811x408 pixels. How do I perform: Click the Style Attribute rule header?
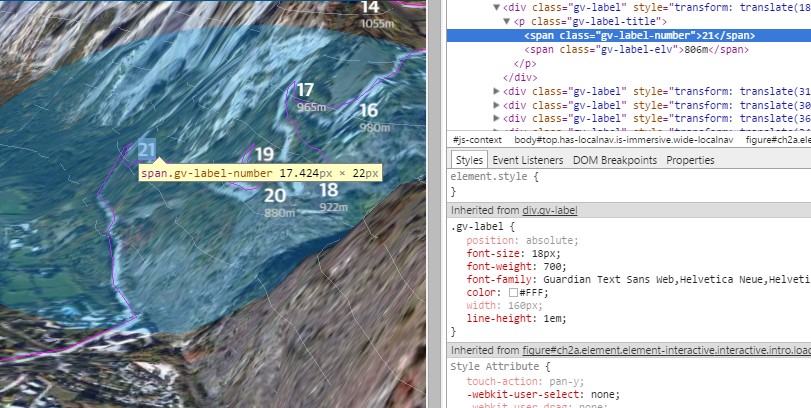point(500,367)
